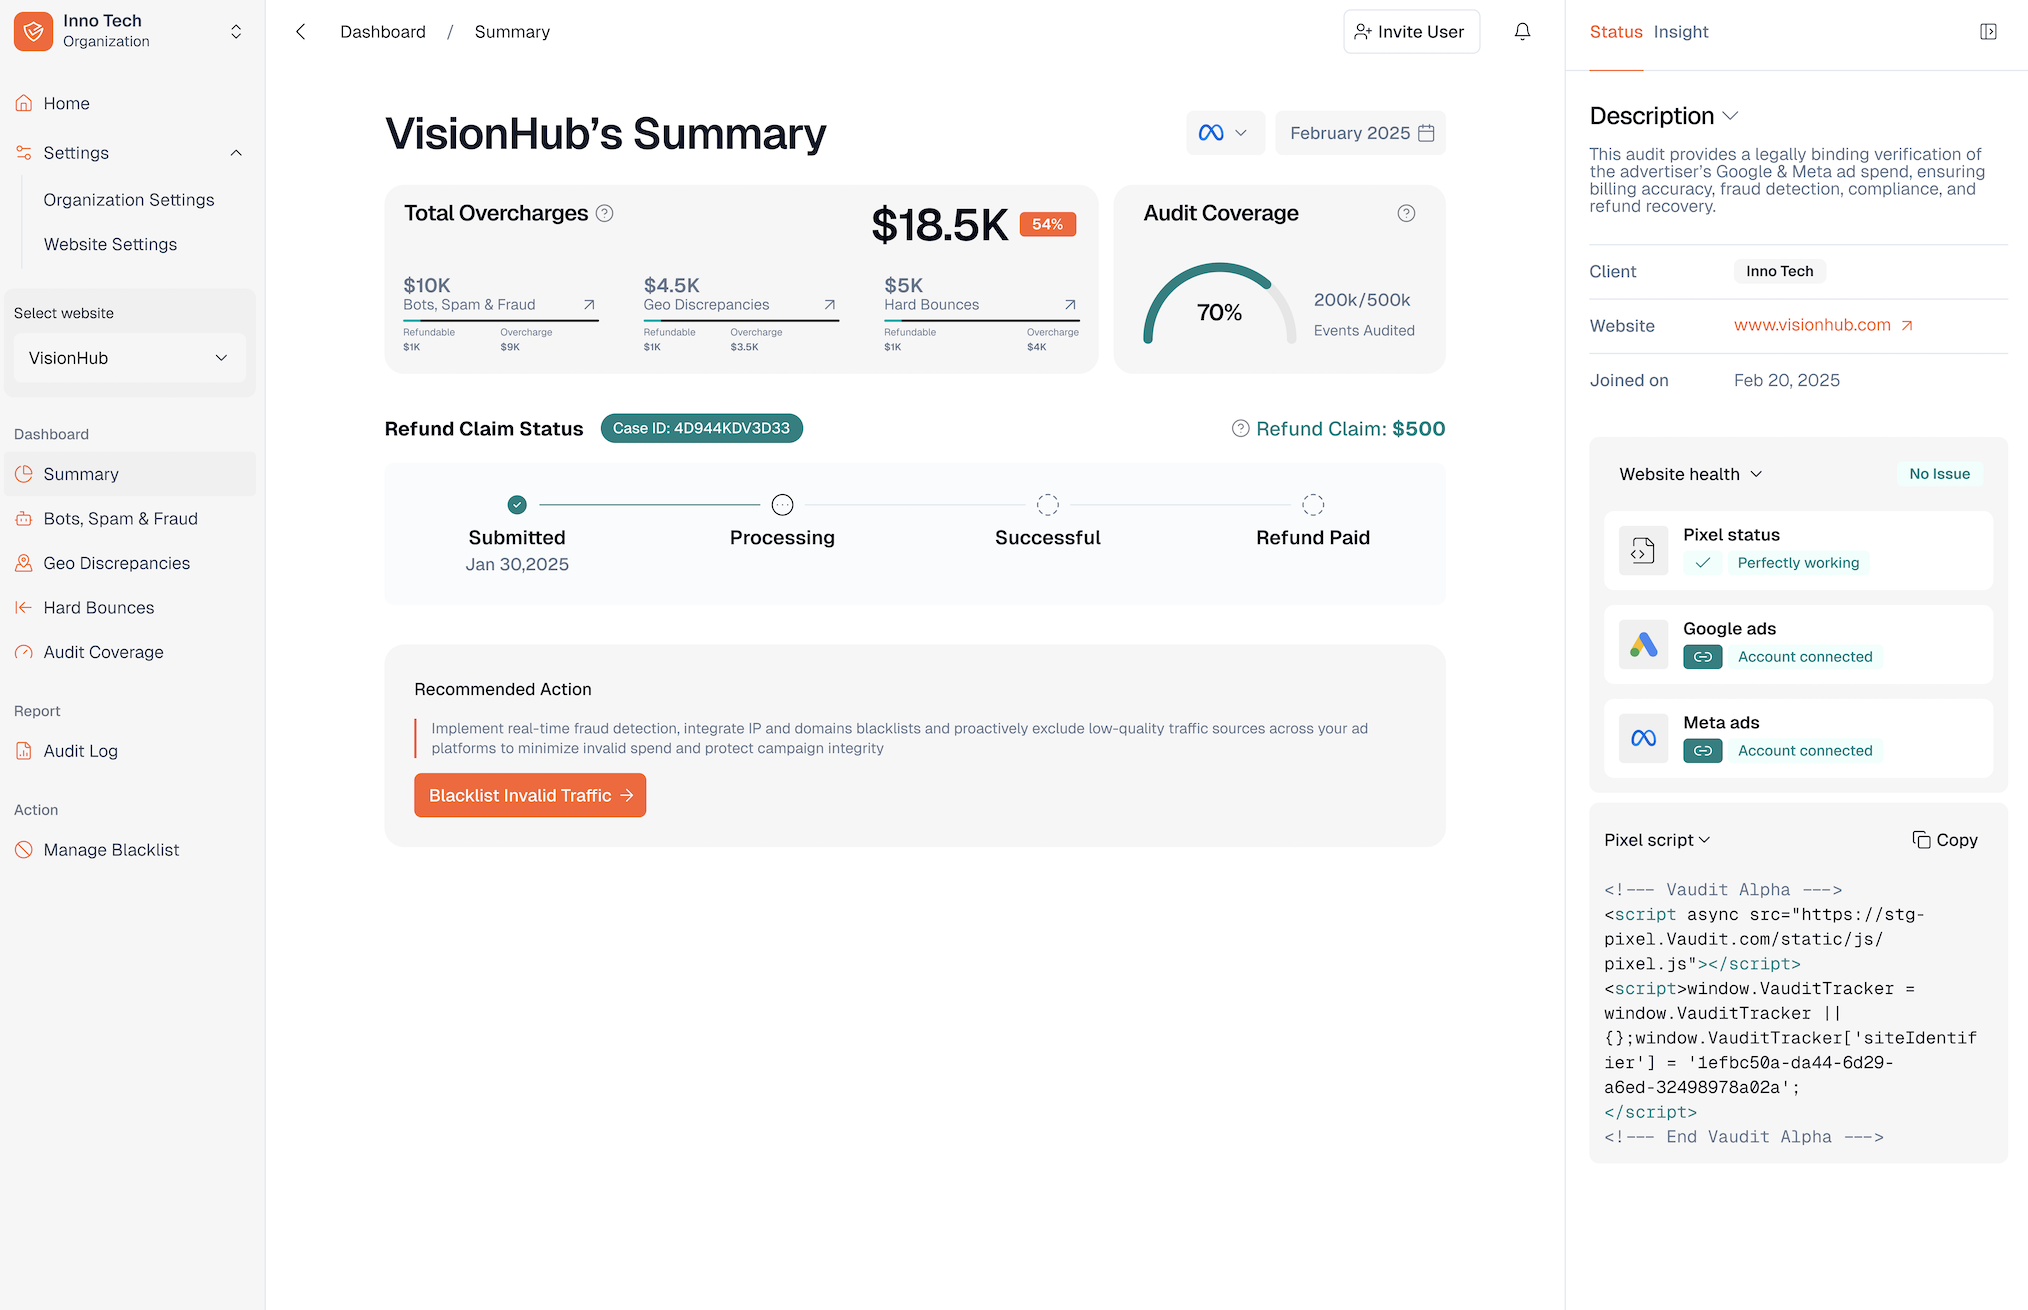Collapse the Settings menu section
2028x1310 pixels.
236,153
